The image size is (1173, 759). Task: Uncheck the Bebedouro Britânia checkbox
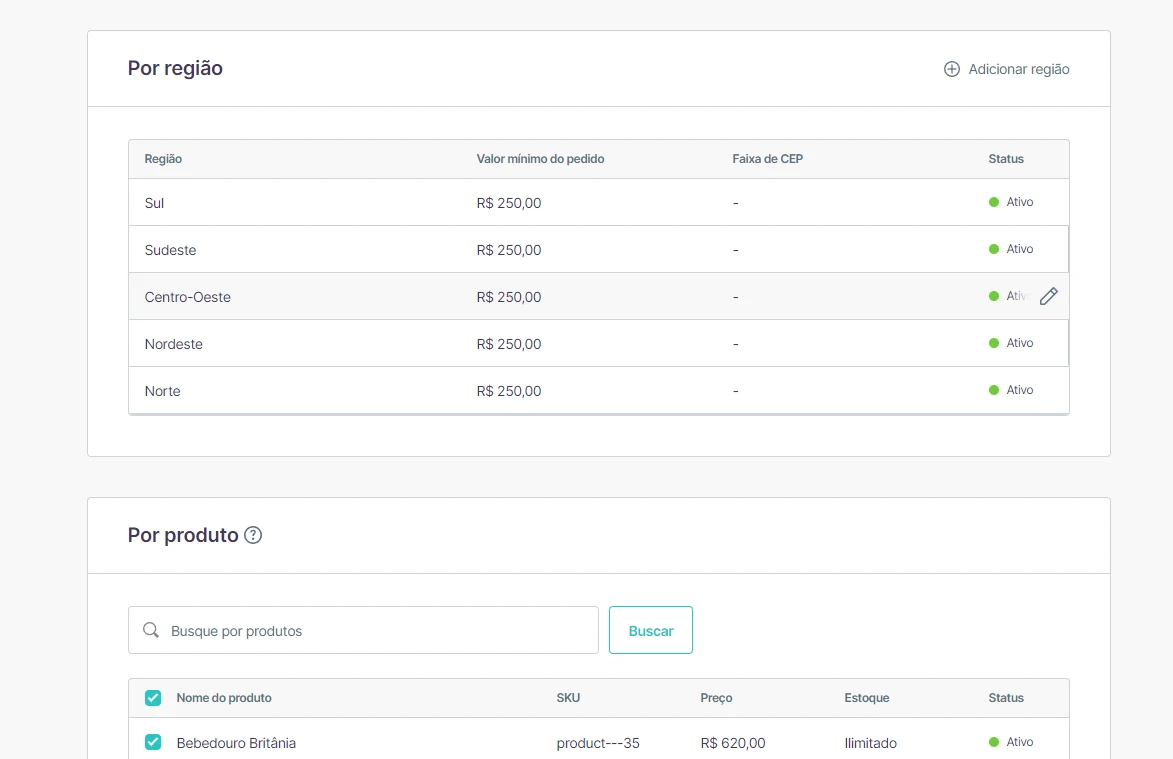tap(153, 742)
